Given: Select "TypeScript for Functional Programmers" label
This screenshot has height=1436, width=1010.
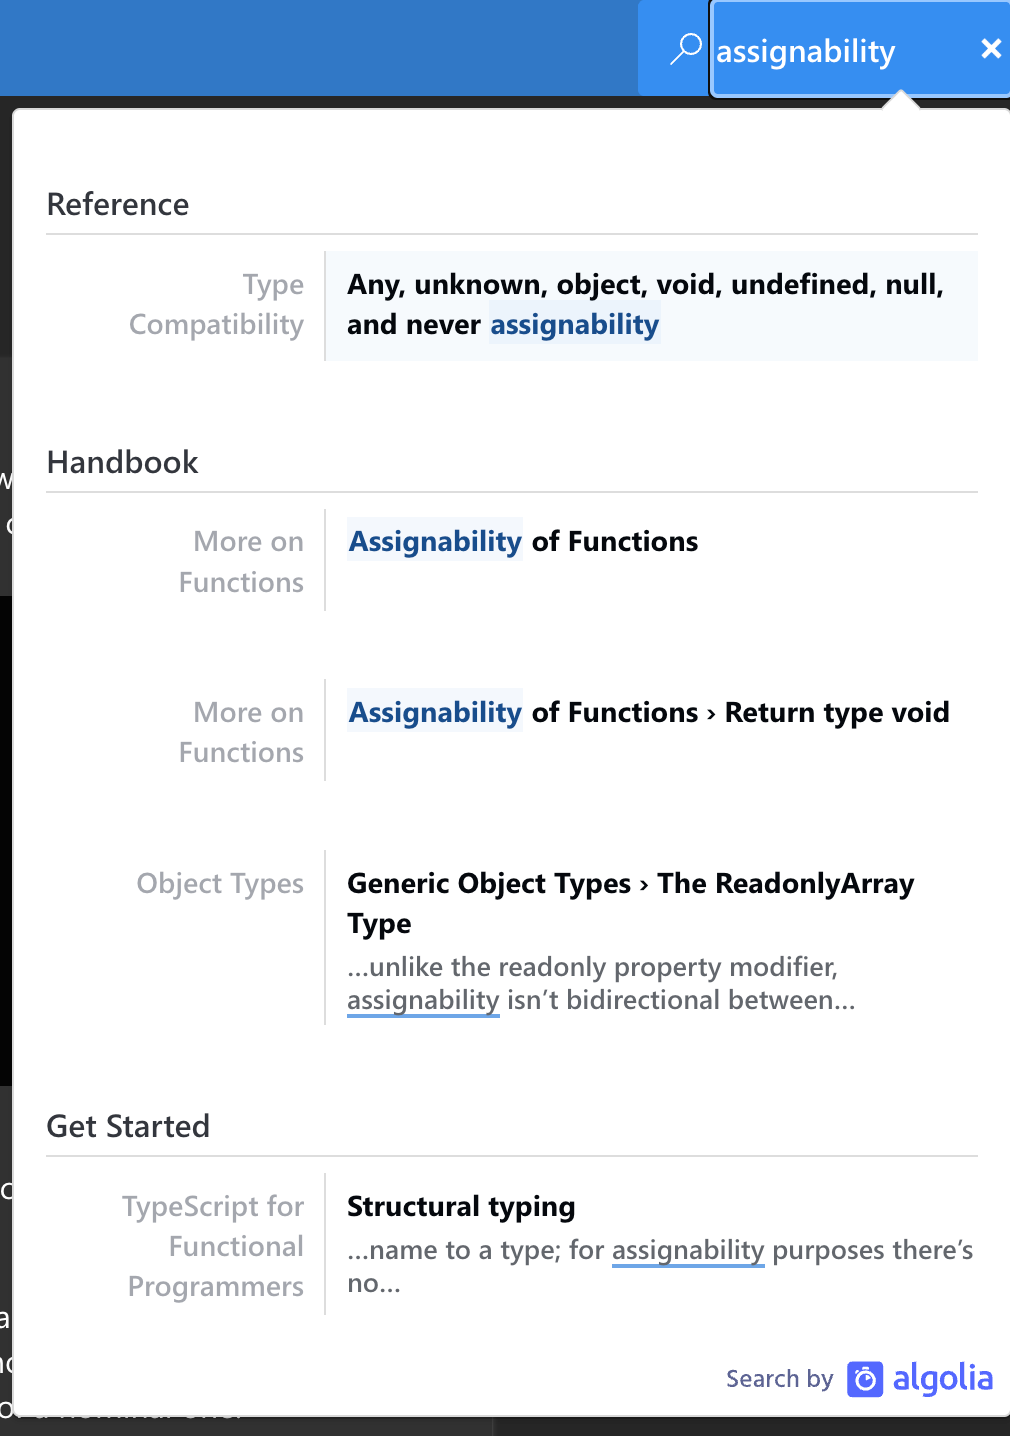Looking at the screenshot, I should tap(215, 1246).
